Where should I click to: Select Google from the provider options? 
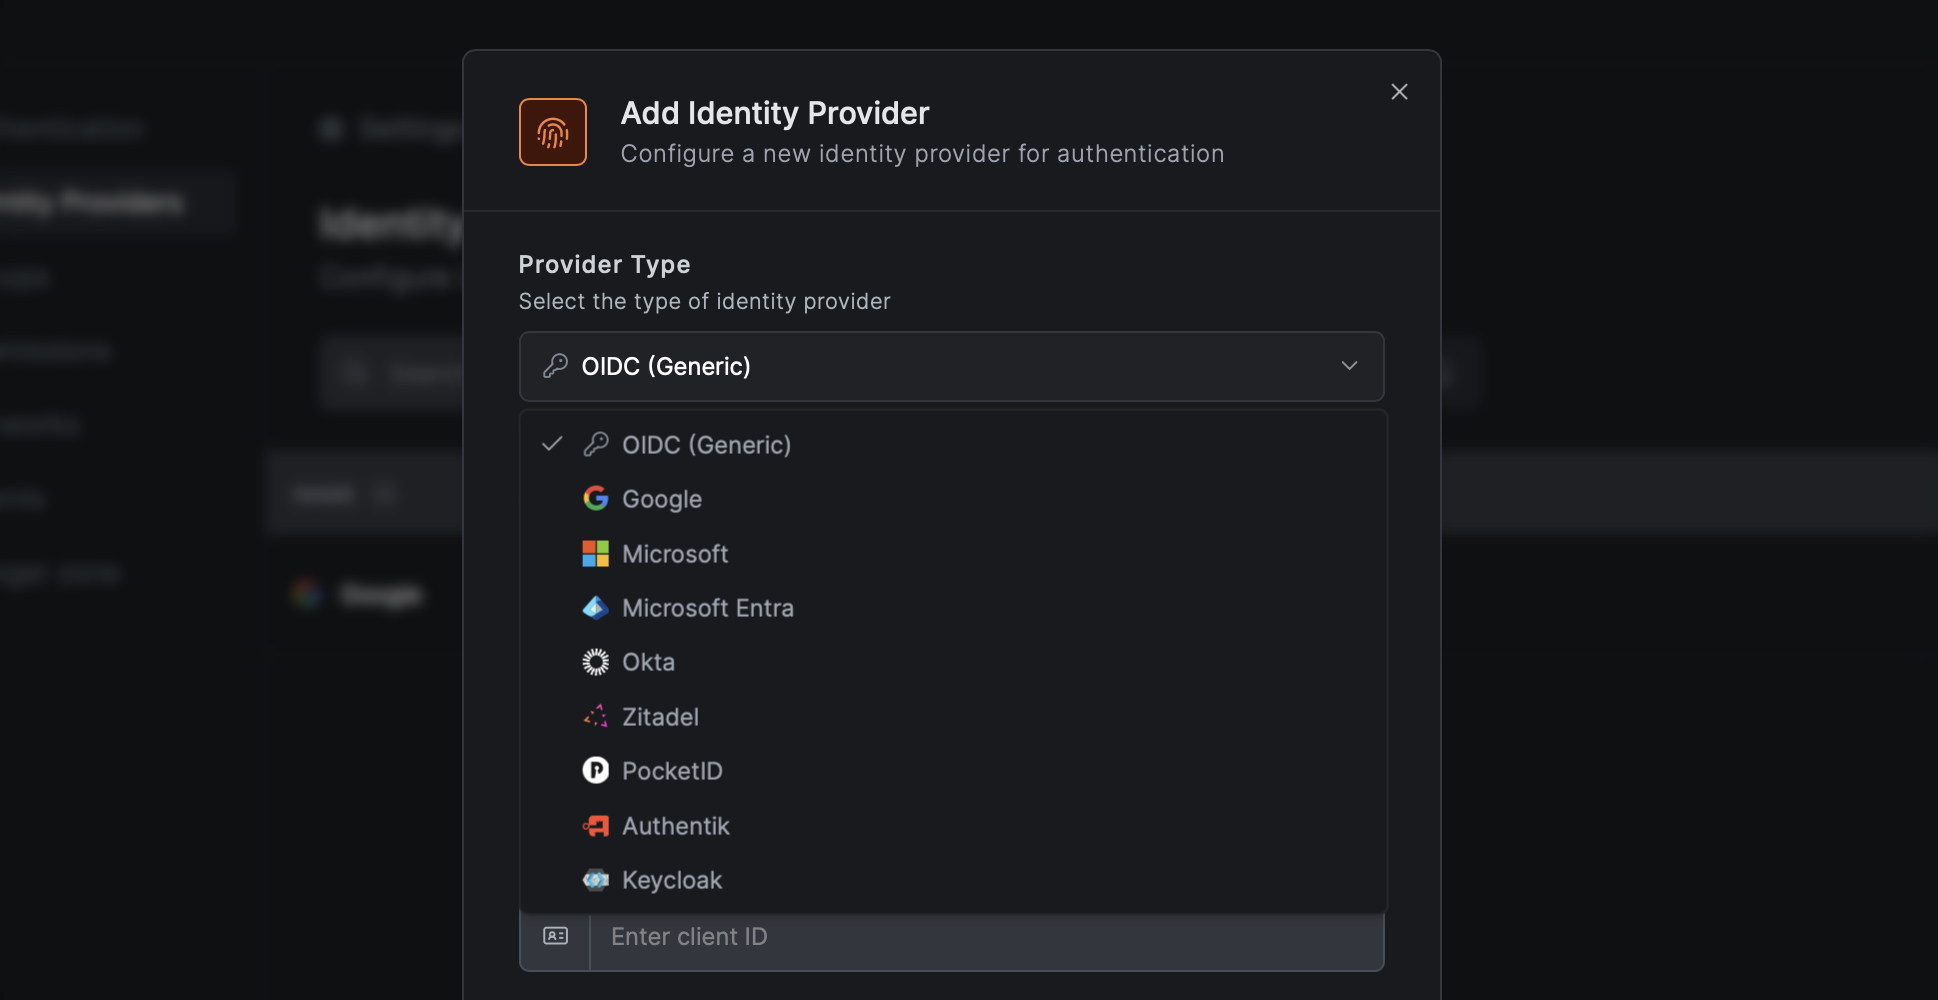[x=661, y=499]
